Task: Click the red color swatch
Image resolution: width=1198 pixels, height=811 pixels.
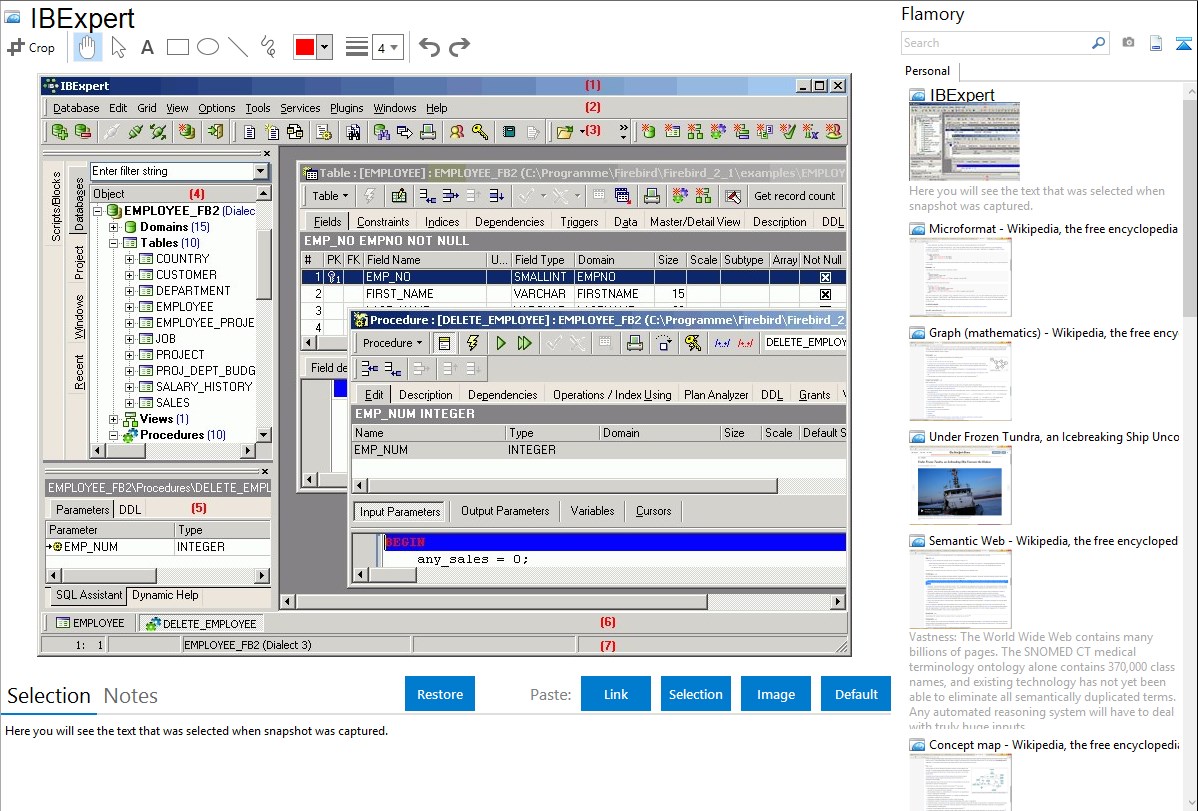Action: click(x=304, y=47)
